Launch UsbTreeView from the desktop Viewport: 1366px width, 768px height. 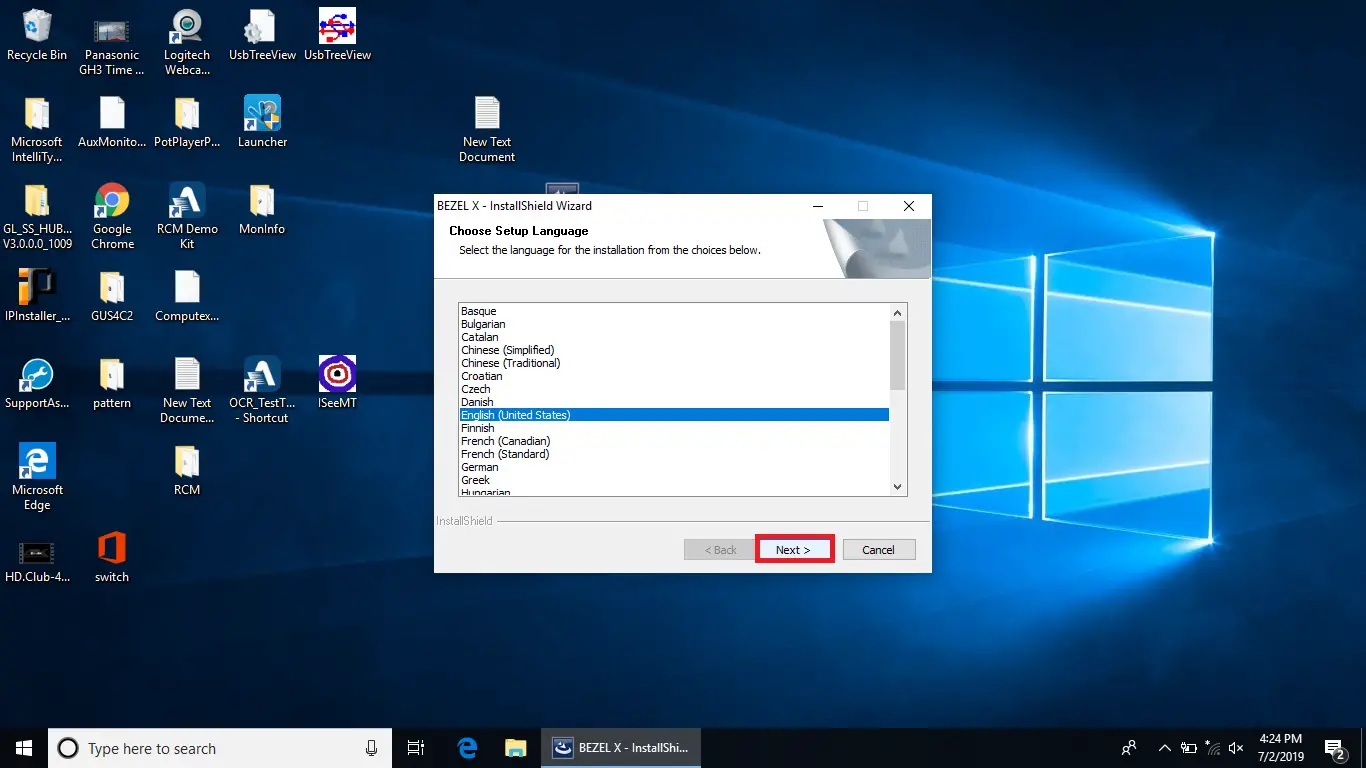[x=261, y=28]
